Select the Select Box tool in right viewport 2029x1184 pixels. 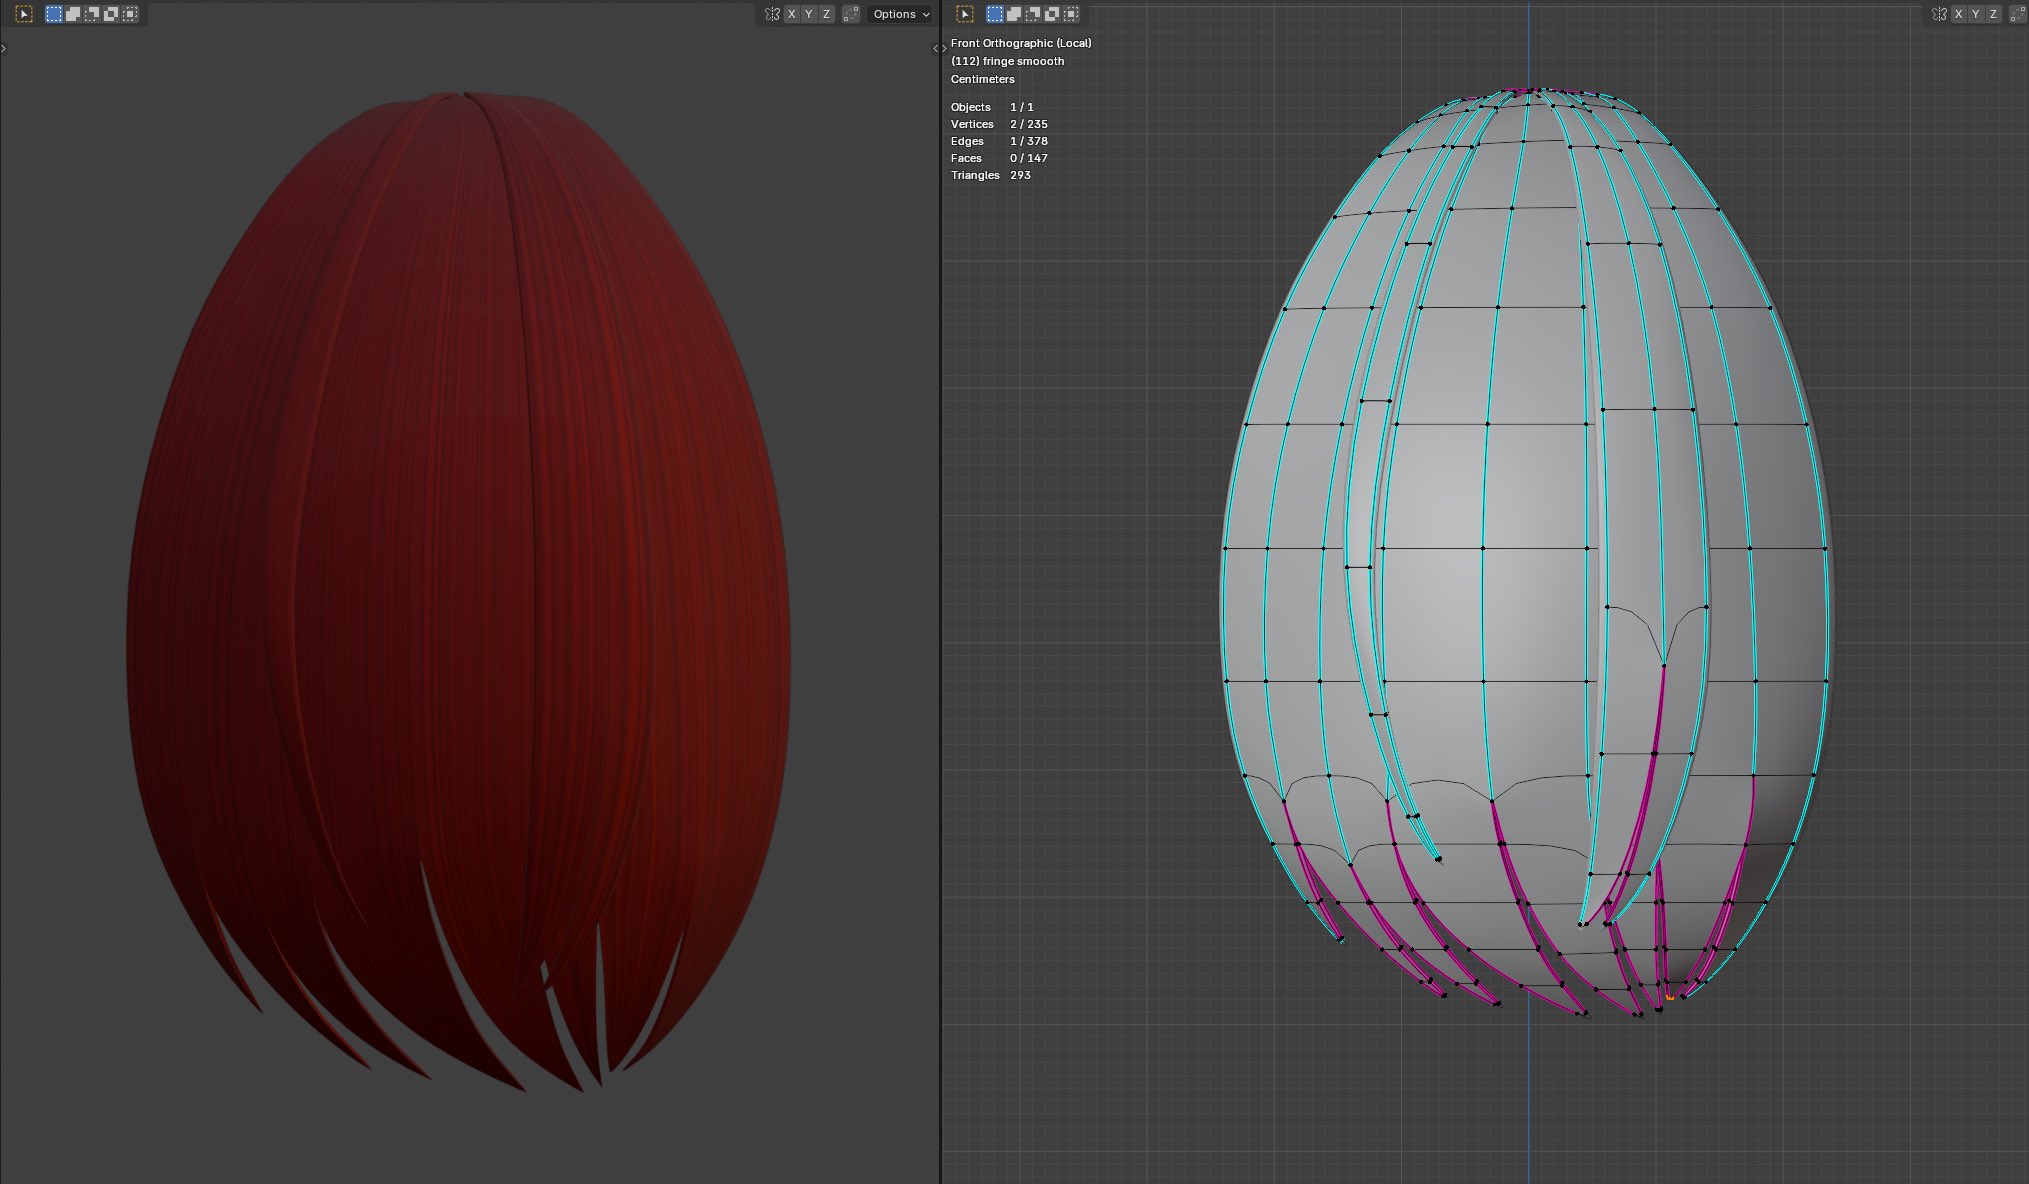[965, 14]
